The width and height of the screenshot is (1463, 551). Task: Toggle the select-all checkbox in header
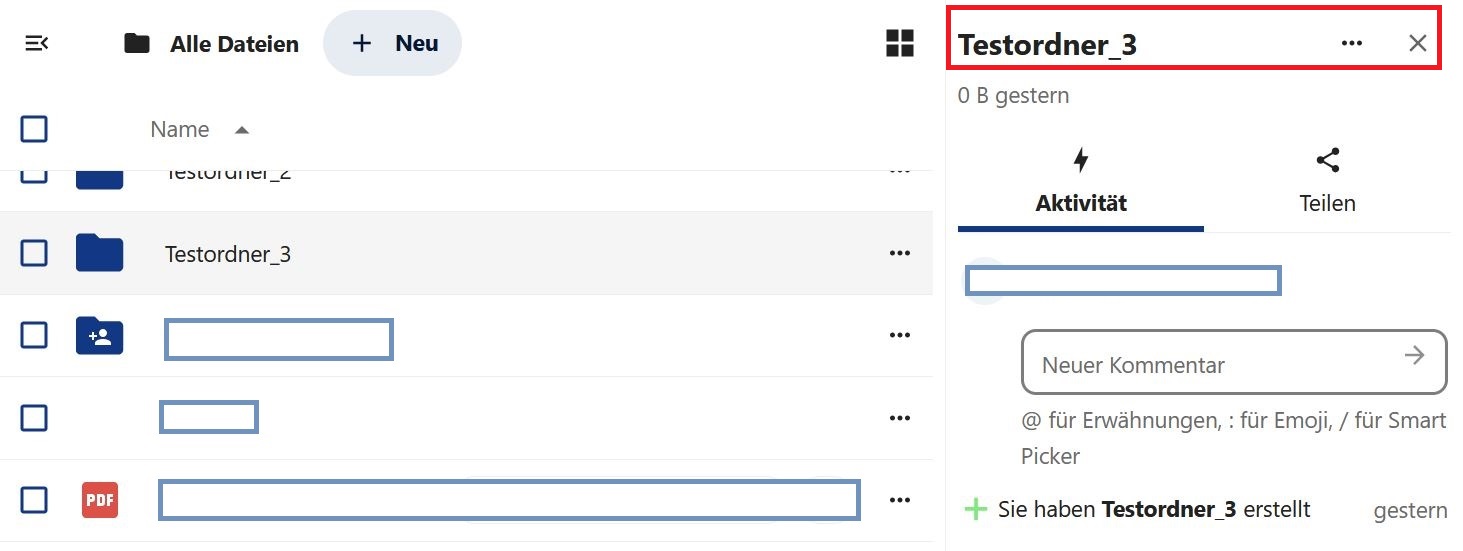click(x=34, y=129)
